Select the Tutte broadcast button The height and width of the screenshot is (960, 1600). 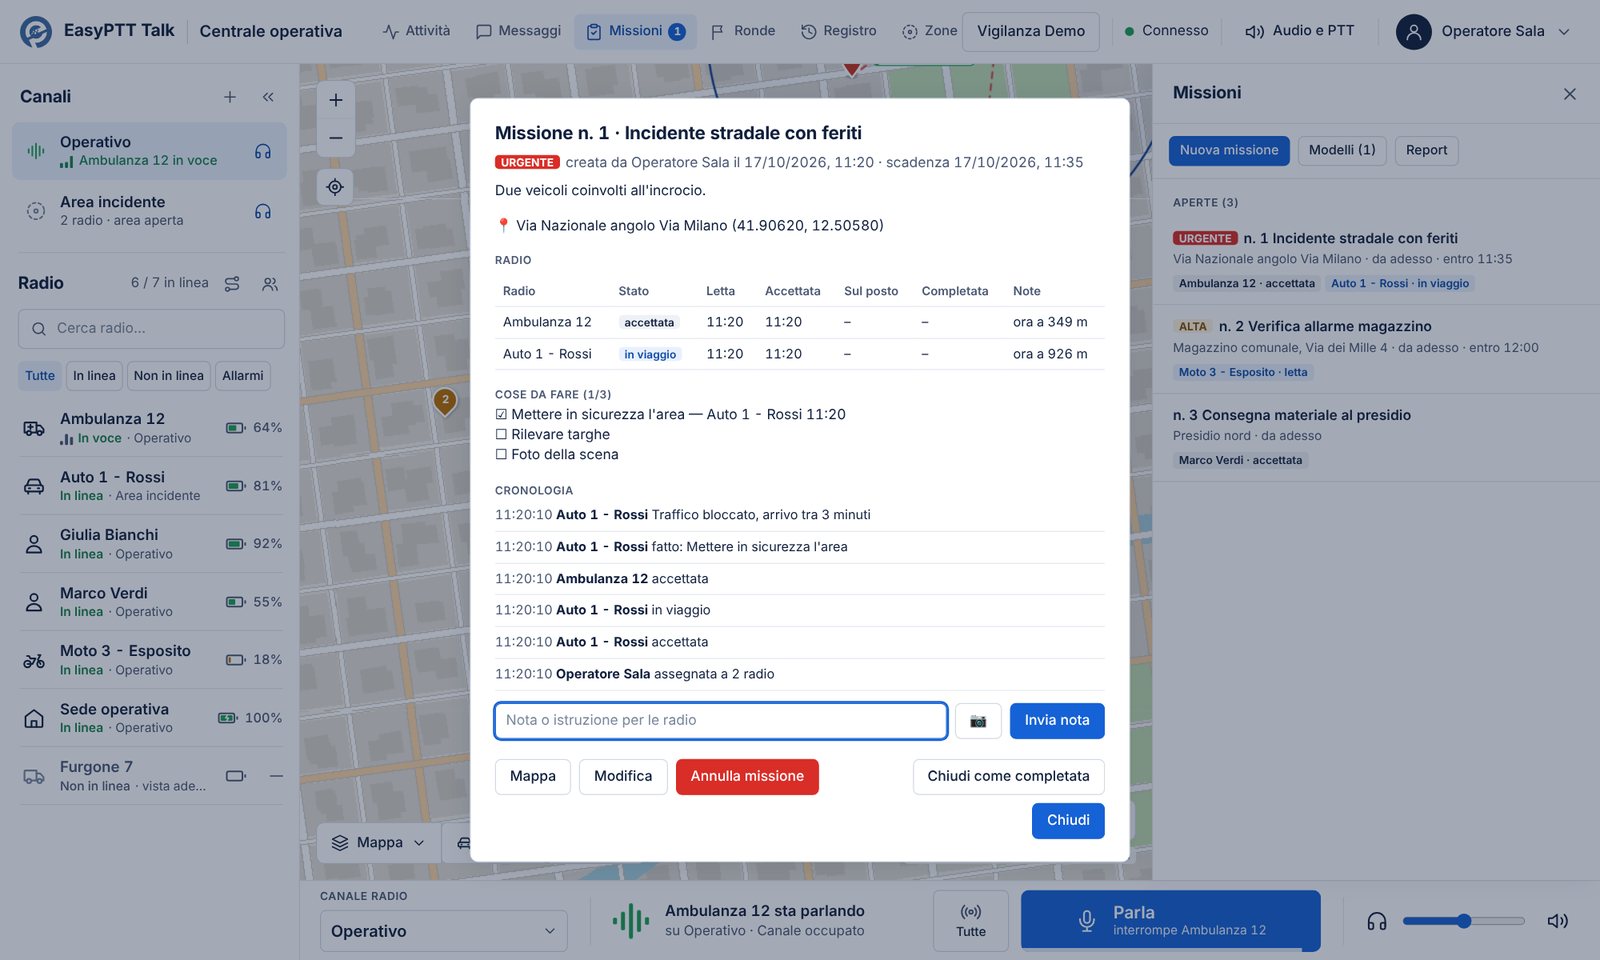click(971, 921)
